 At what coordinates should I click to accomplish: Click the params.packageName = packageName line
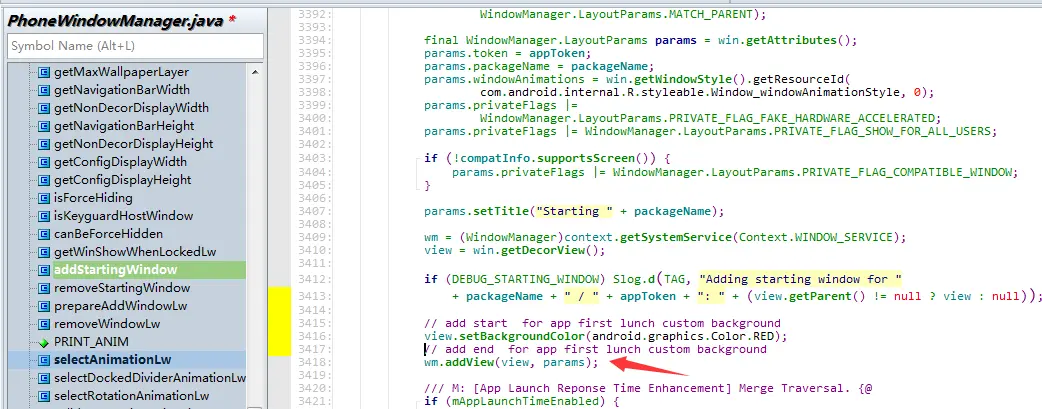pos(539,67)
